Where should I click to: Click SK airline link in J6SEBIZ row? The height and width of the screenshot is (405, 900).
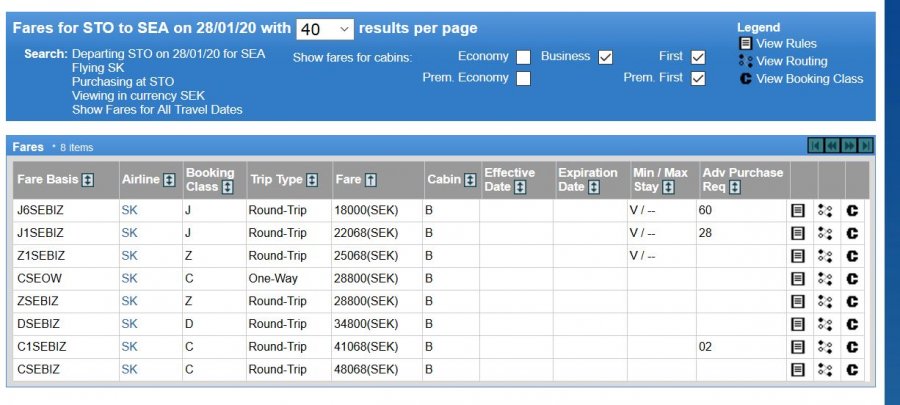pos(129,211)
